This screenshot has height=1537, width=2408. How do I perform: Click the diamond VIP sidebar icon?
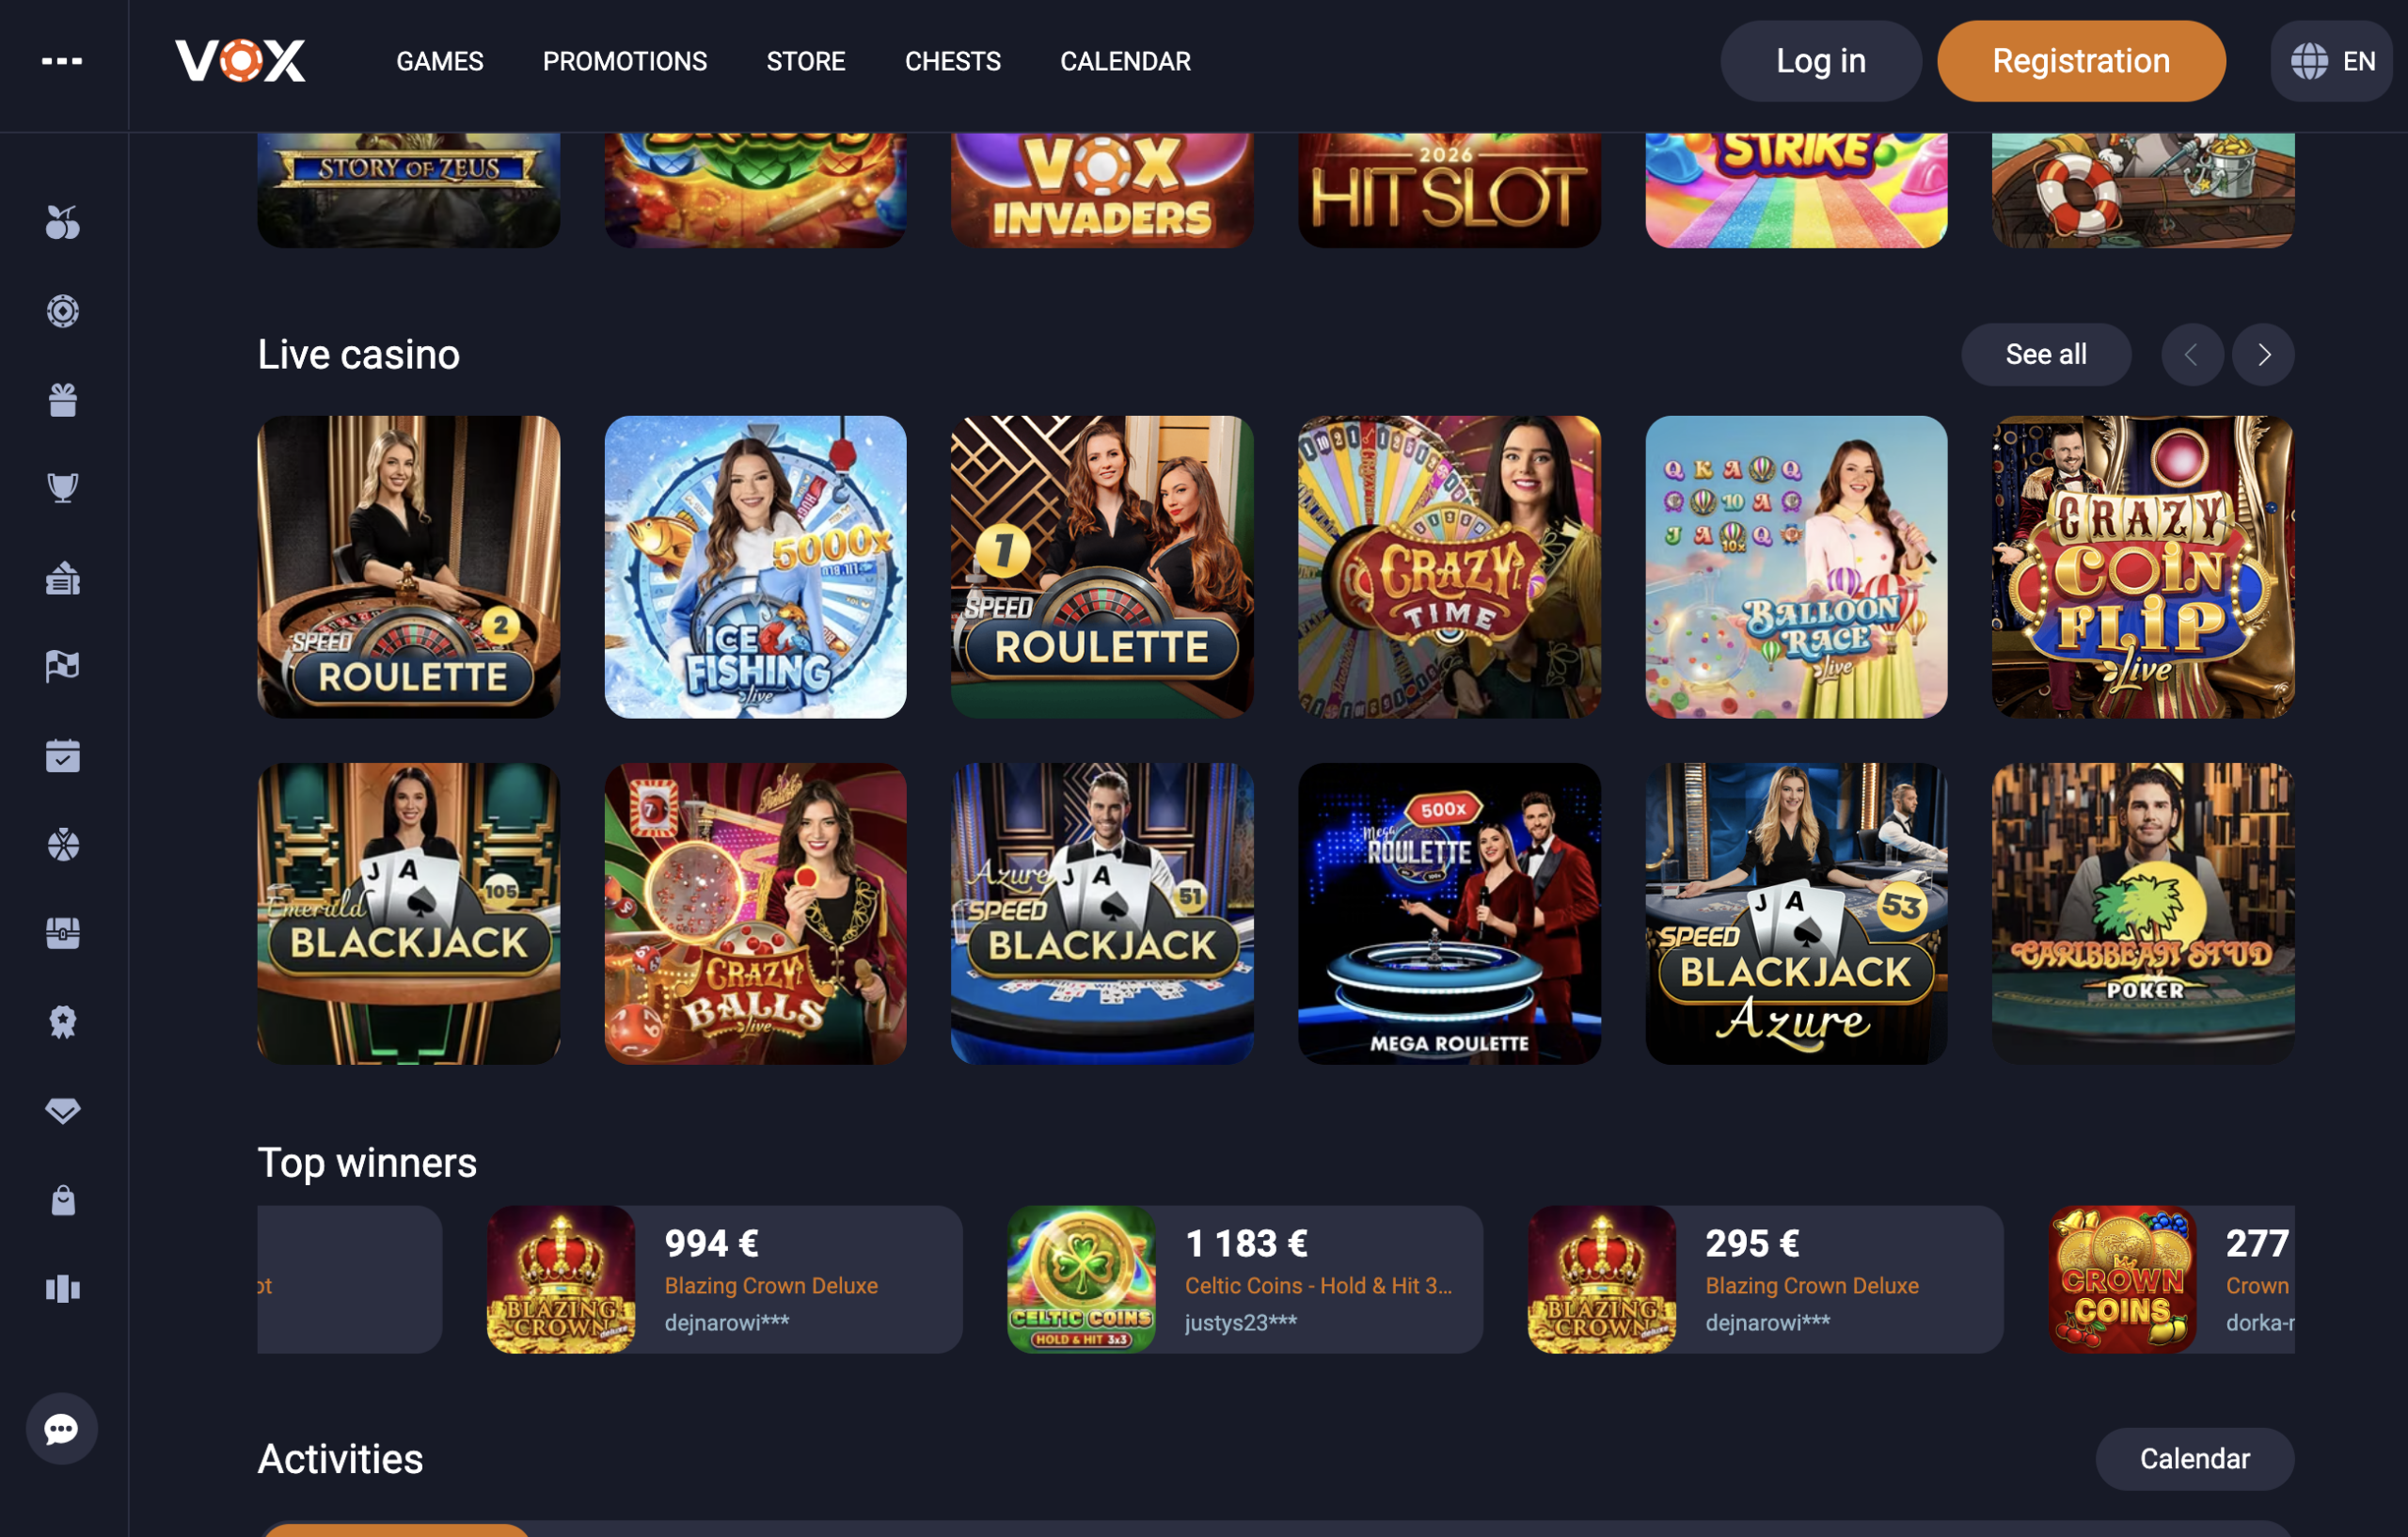click(x=63, y=1111)
